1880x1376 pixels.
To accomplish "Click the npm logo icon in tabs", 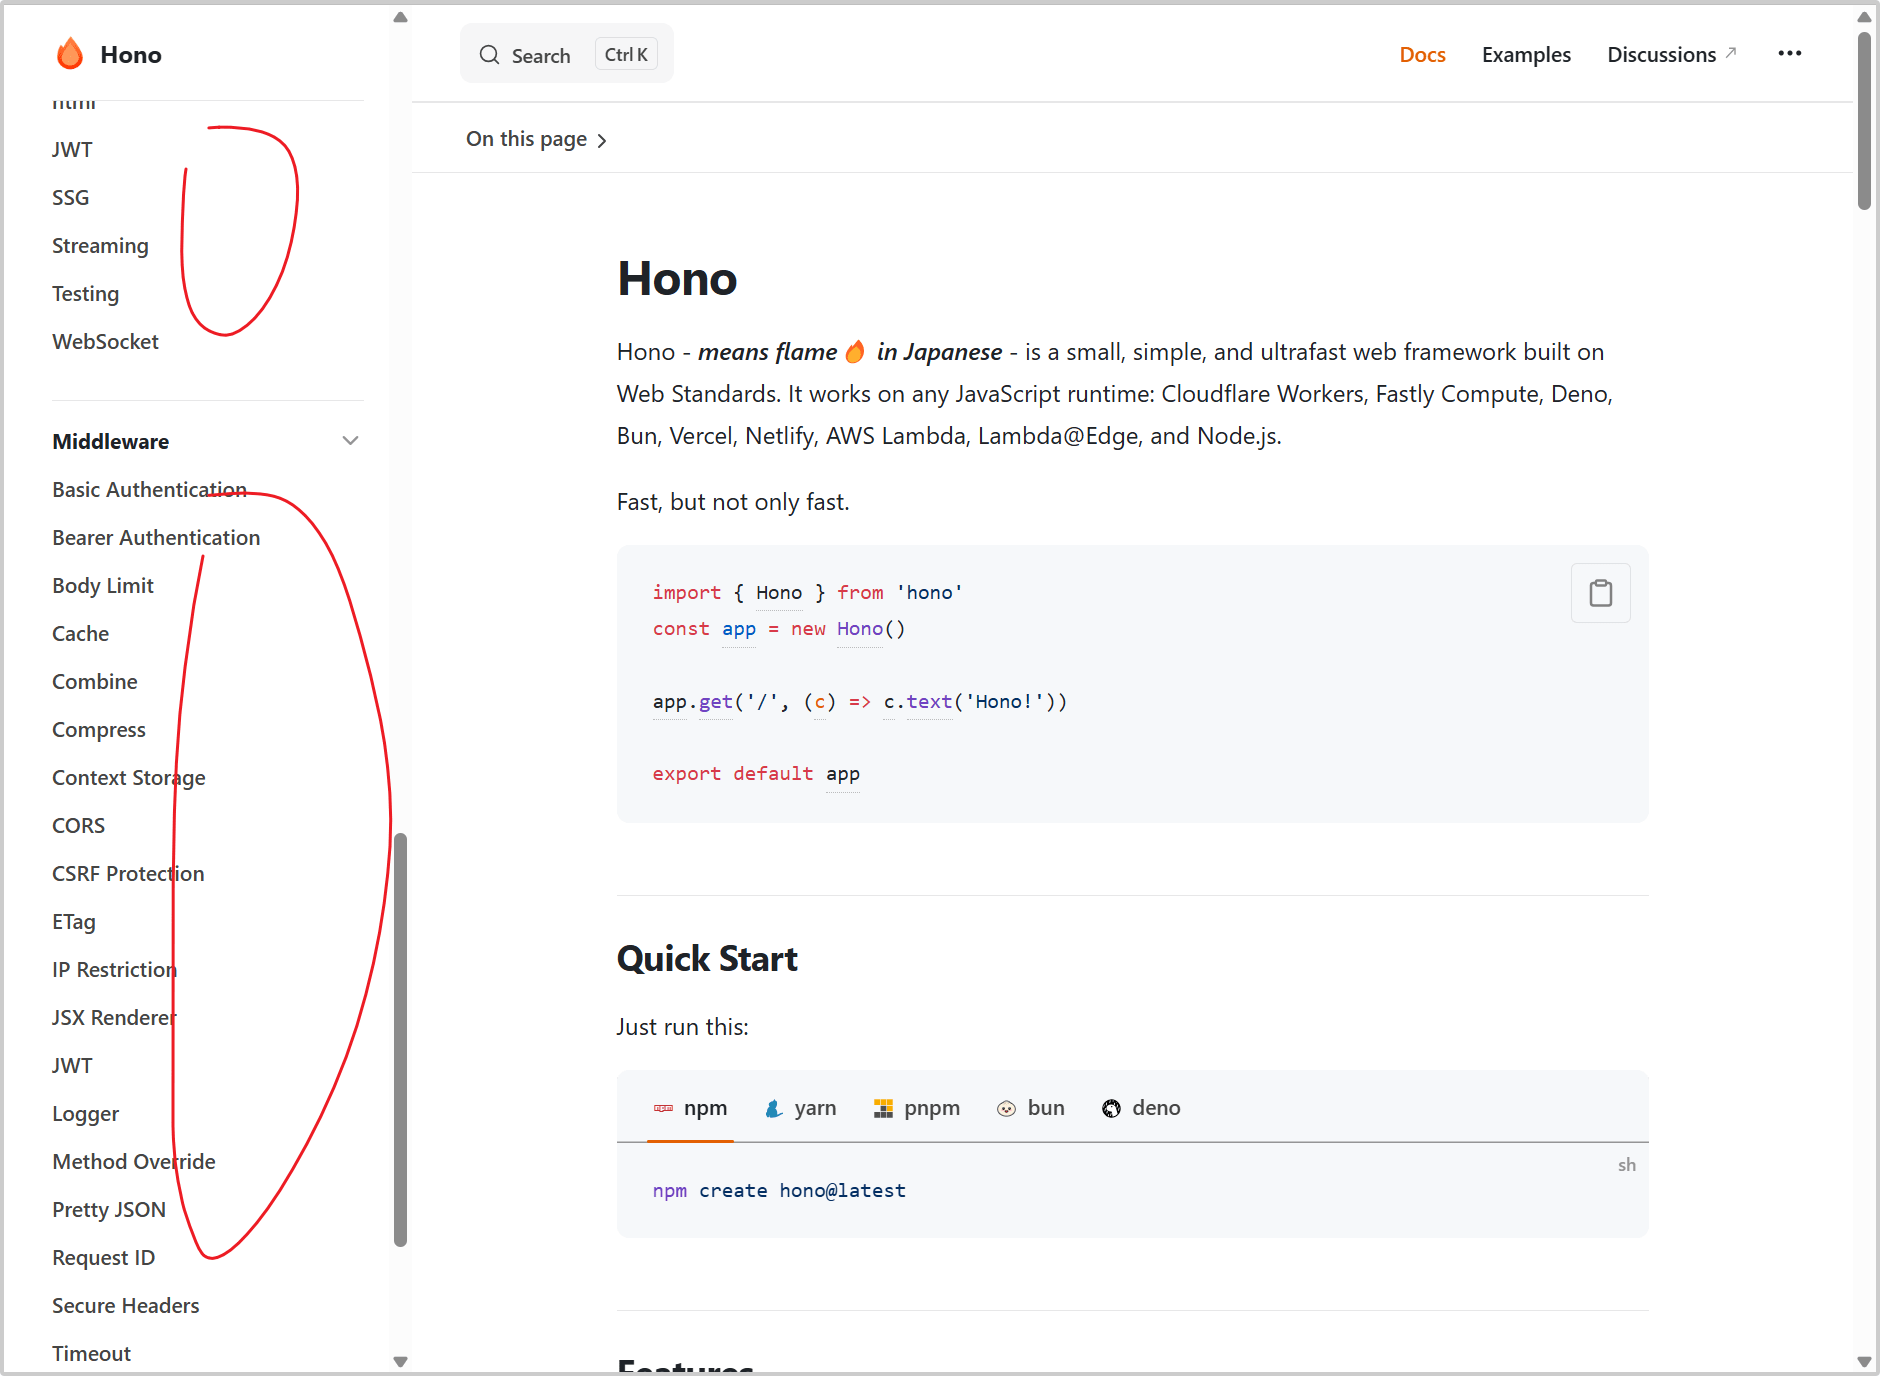I will click(x=663, y=1108).
